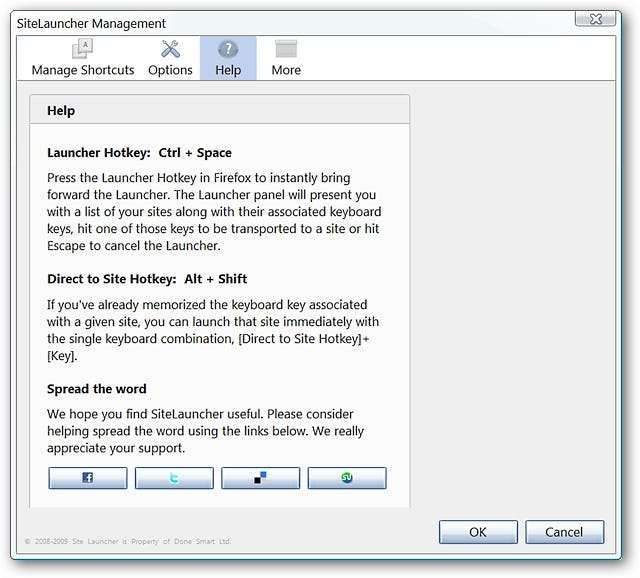Image resolution: width=640 pixels, height=578 pixels.
Task: Share SiteLauncher via the StumbleUpon button
Action: point(347,478)
